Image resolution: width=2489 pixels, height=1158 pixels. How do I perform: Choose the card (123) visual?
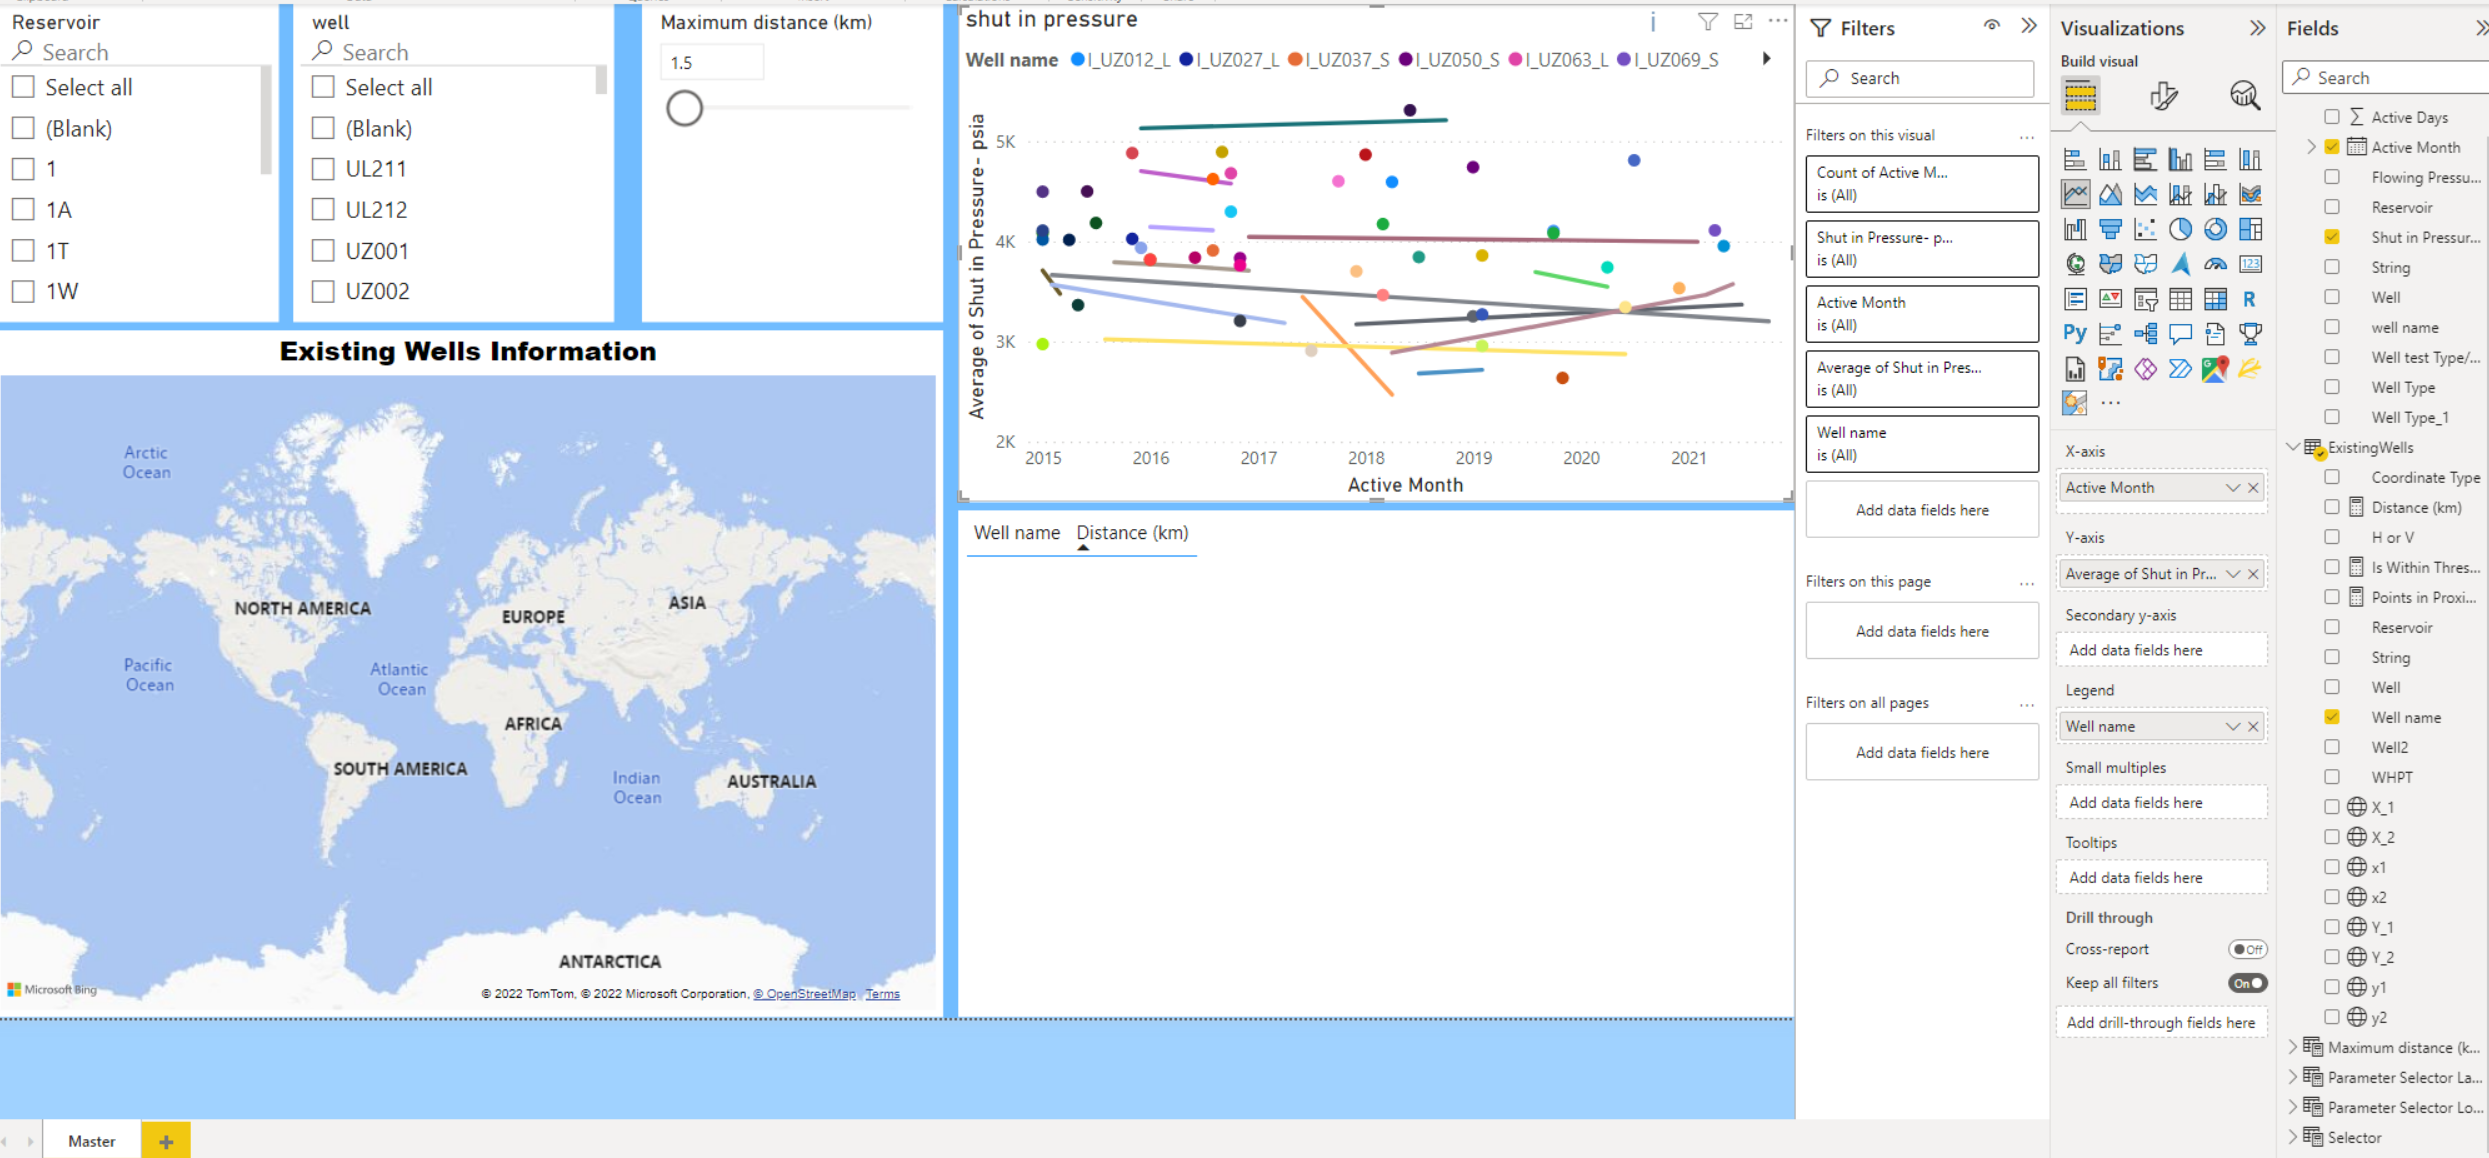[2250, 264]
